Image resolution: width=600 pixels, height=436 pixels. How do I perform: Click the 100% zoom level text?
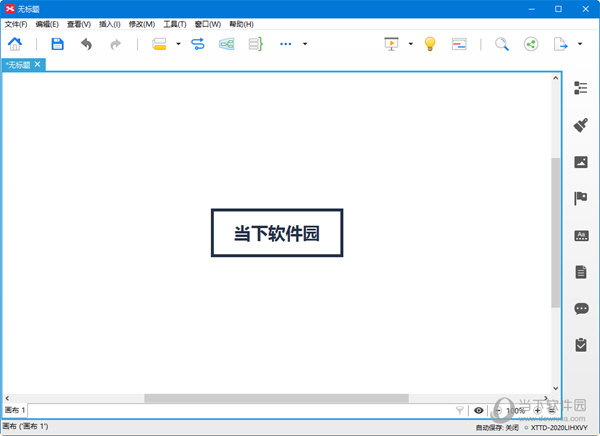click(x=515, y=411)
